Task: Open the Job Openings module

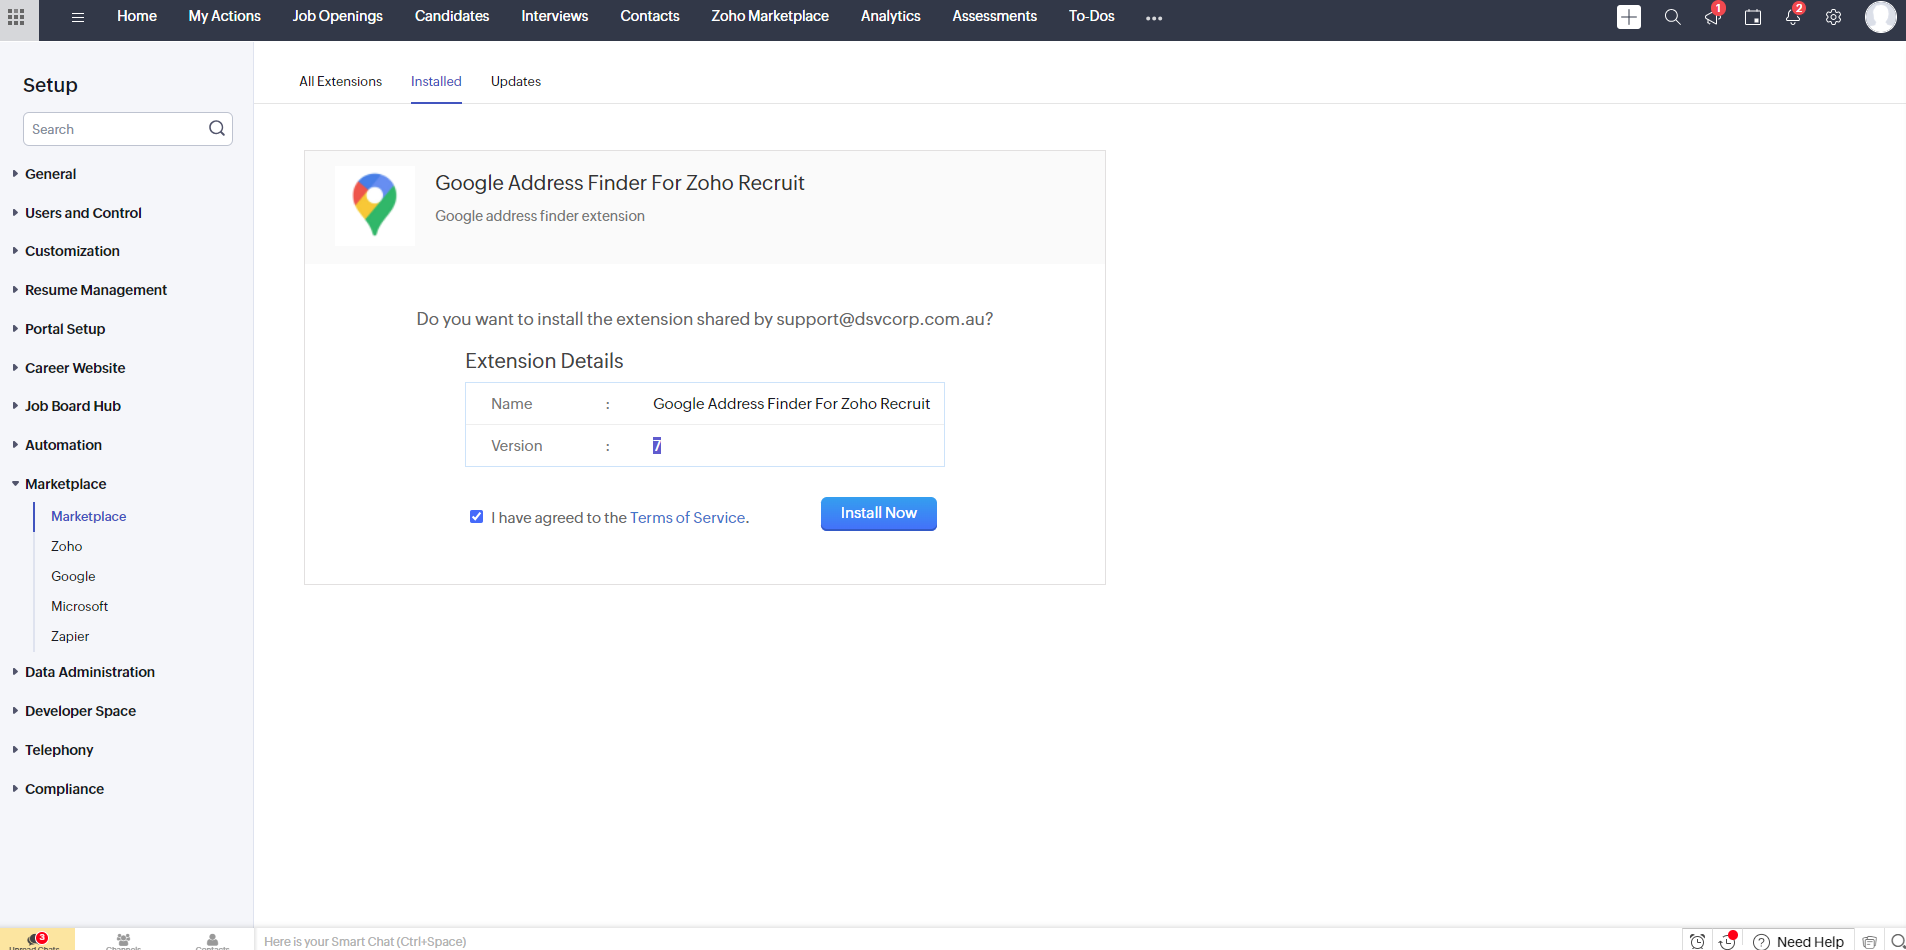Action: [x=338, y=16]
